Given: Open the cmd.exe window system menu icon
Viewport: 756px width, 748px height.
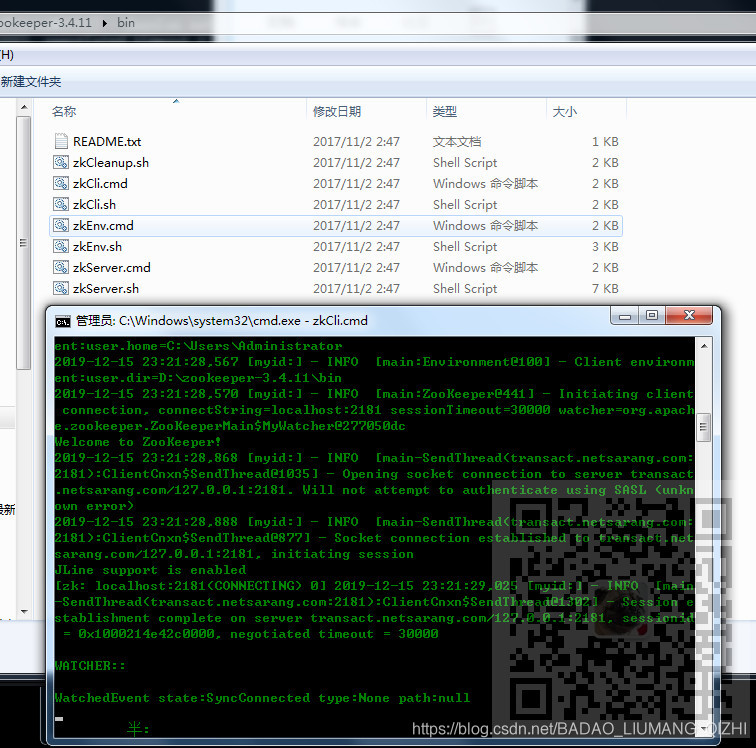Looking at the screenshot, I should [x=63, y=321].
